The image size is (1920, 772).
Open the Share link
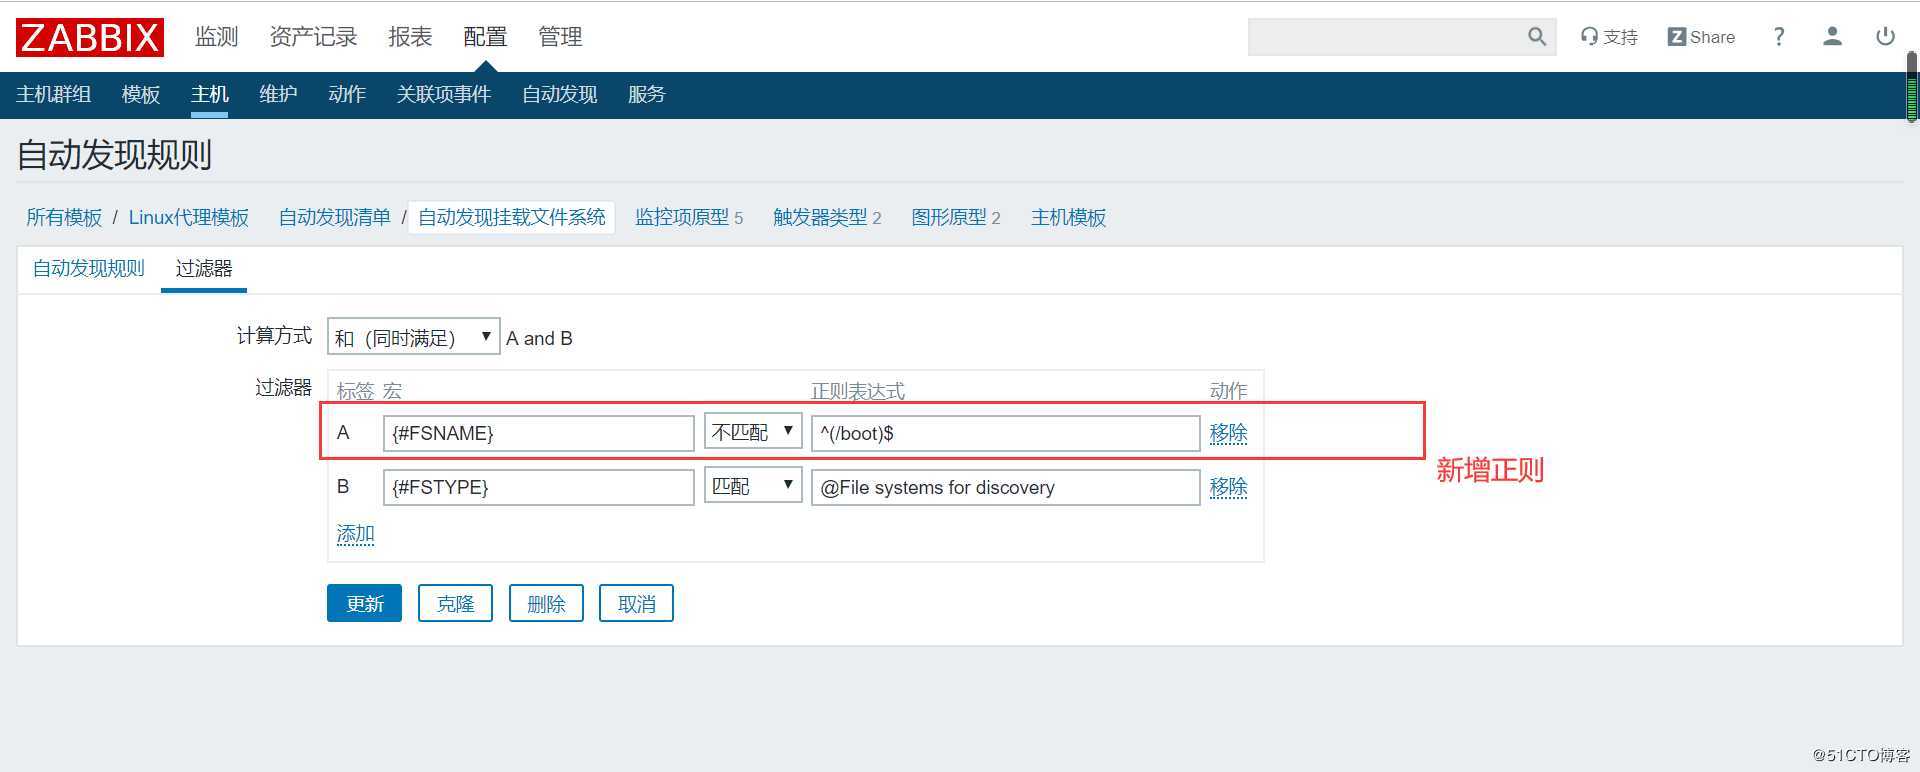1701,37
